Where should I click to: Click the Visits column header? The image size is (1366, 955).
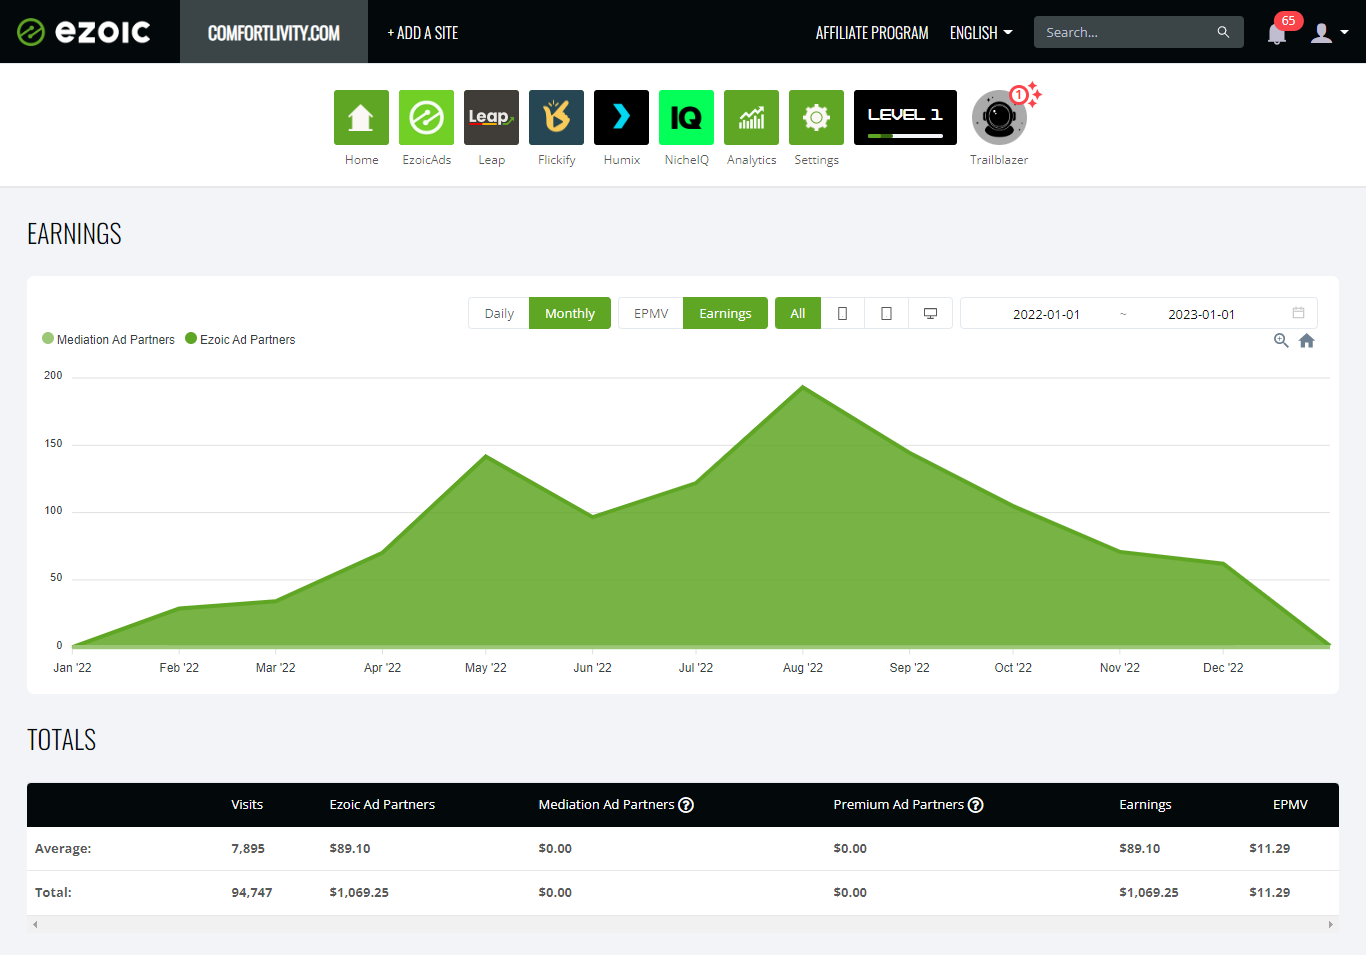[x=247, y=804]
